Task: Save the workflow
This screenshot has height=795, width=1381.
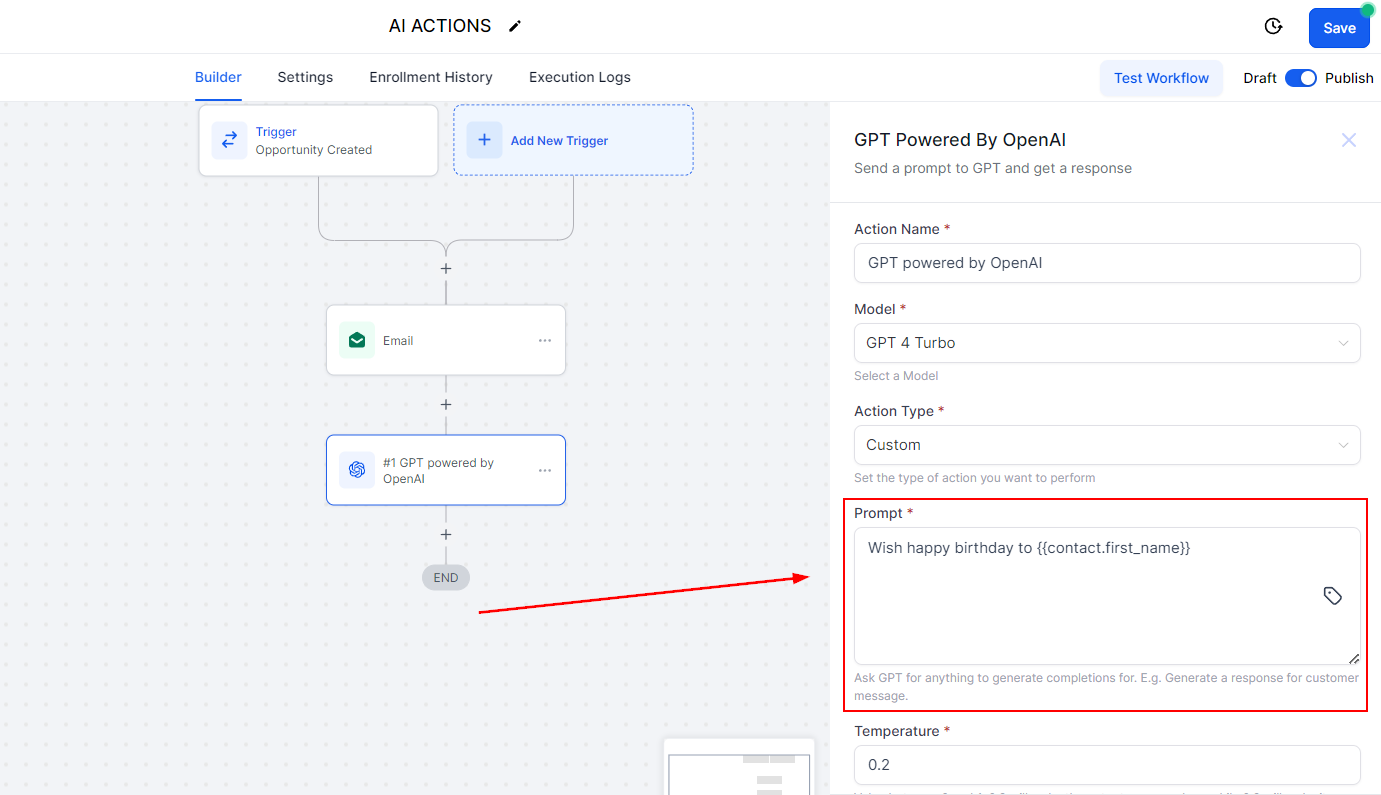Action: [1339, 28]
